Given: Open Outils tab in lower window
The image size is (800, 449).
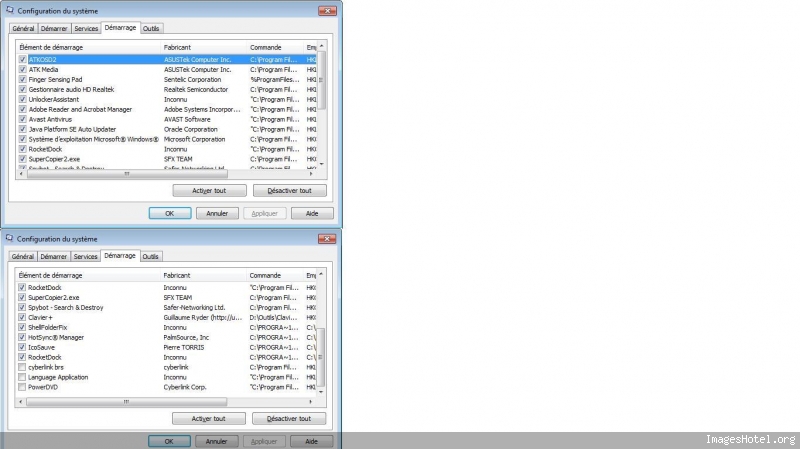Looking at the screenshot, I should (151, 257).
